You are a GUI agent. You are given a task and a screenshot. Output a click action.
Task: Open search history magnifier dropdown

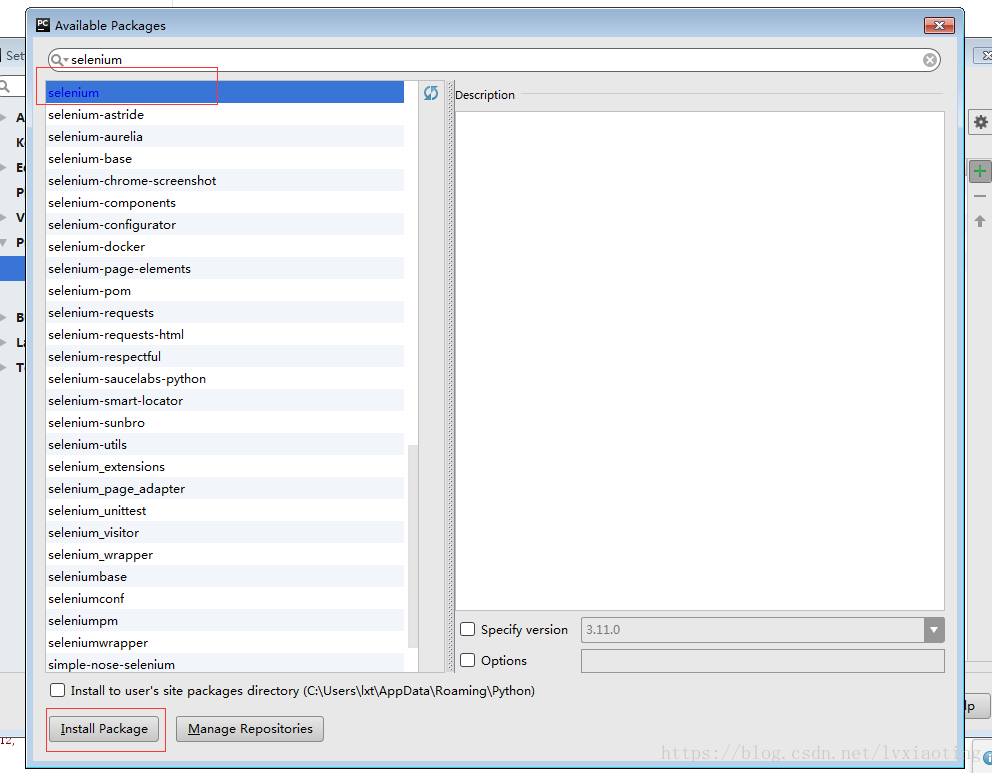59,60
